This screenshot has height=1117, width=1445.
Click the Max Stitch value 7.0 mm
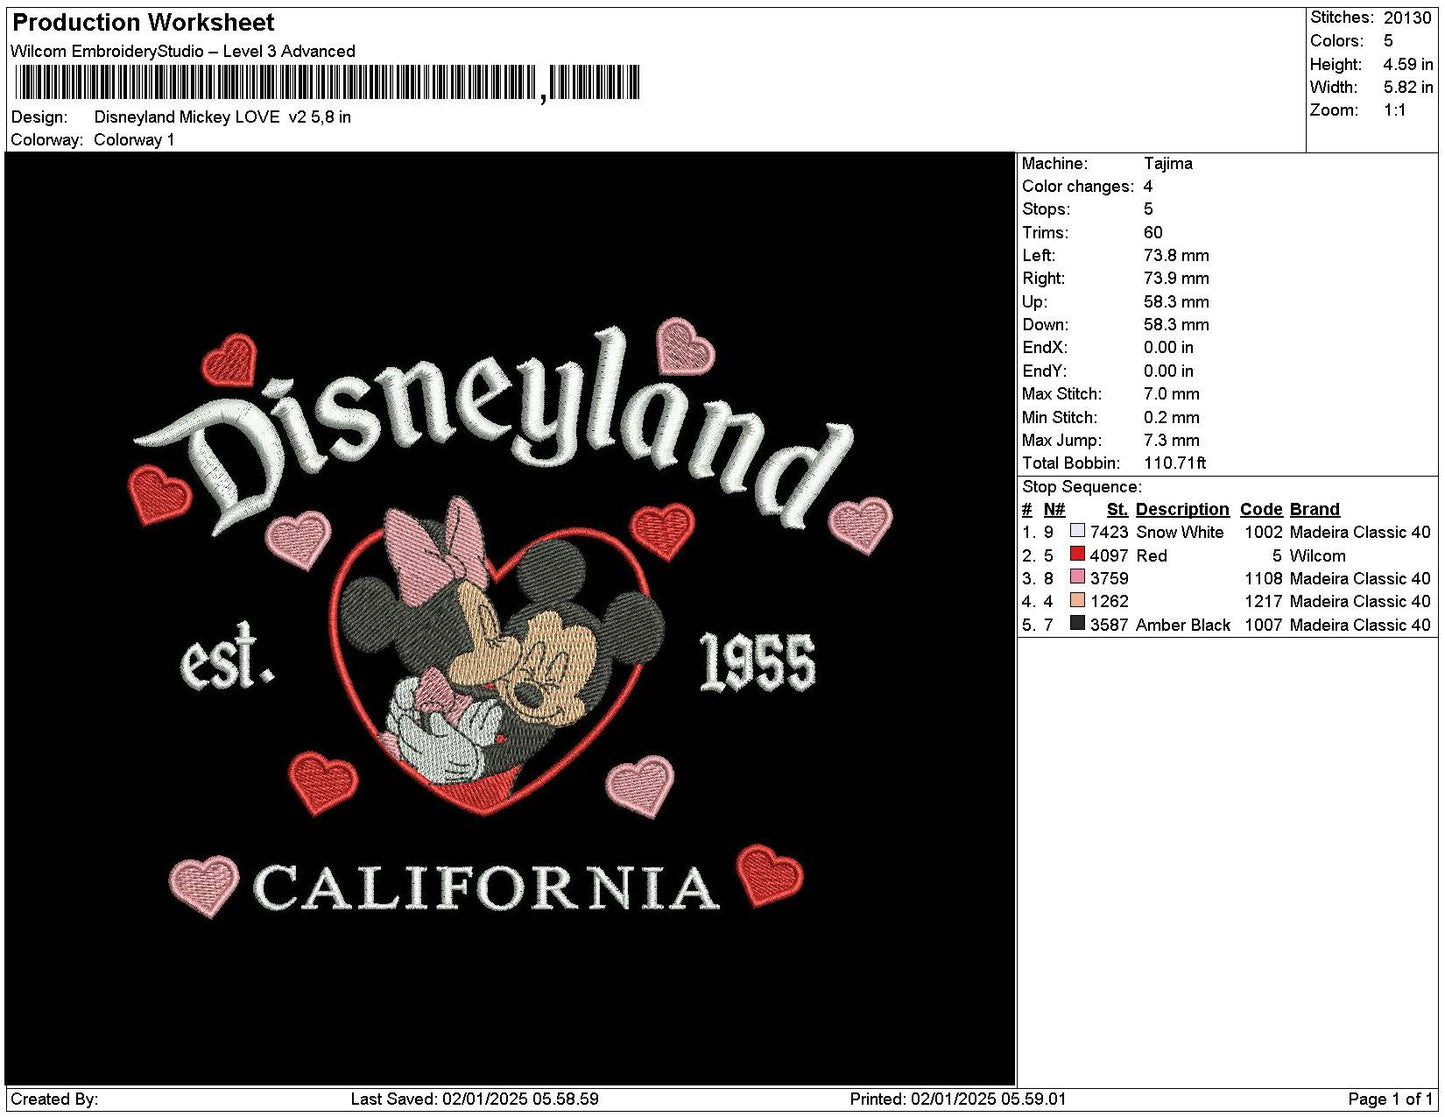tap(1171, 394)
